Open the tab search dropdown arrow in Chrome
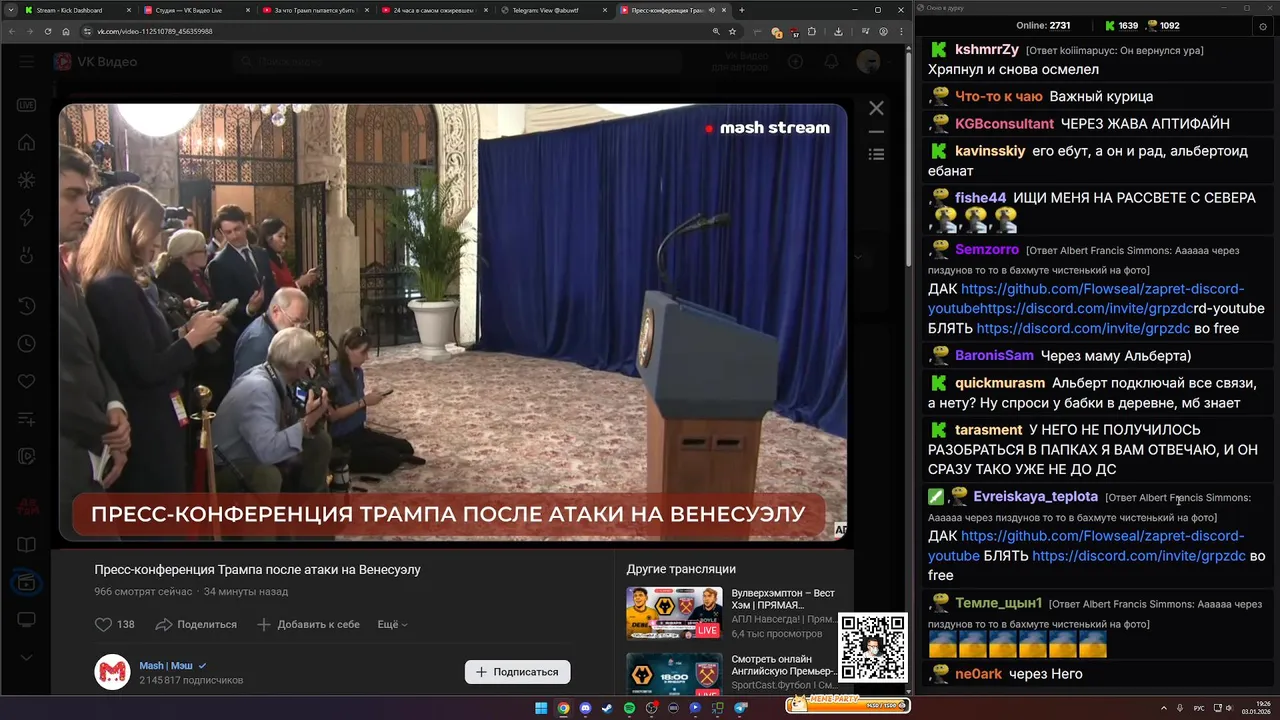 click(x=9, y=10)
